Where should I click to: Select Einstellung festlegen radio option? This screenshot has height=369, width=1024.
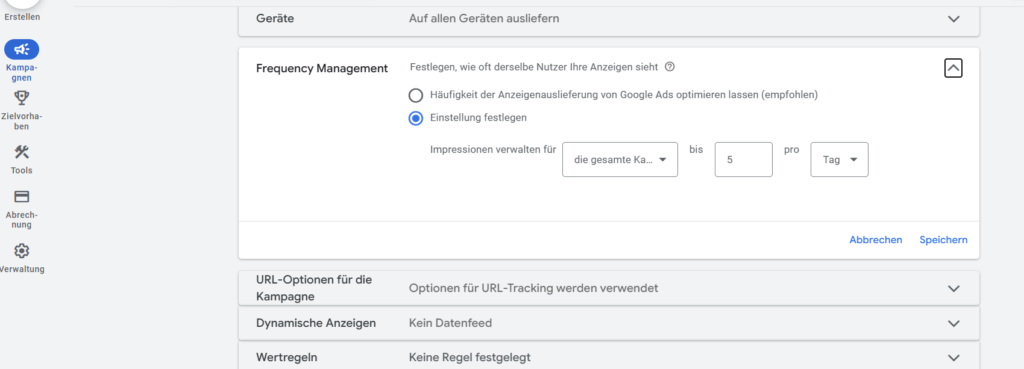click(416, 118)
